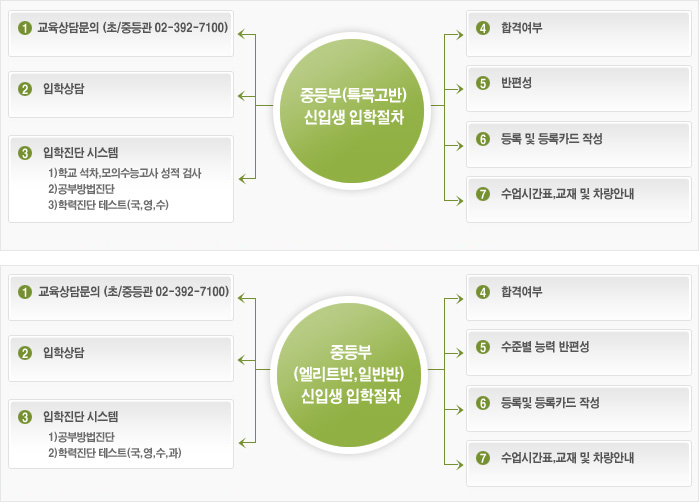Open top 교육상담문의 (초/중등관 02-392-7100) box
The image size is (700, 504).
121,34
